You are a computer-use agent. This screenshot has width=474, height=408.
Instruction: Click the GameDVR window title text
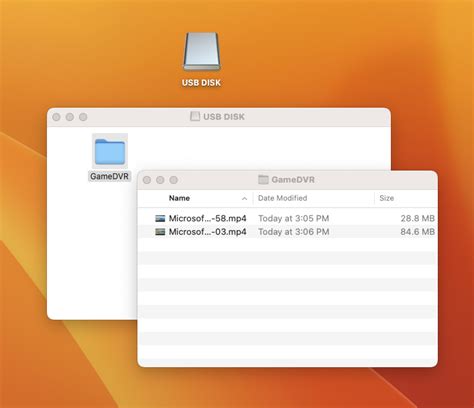click(x=293, y=180)
